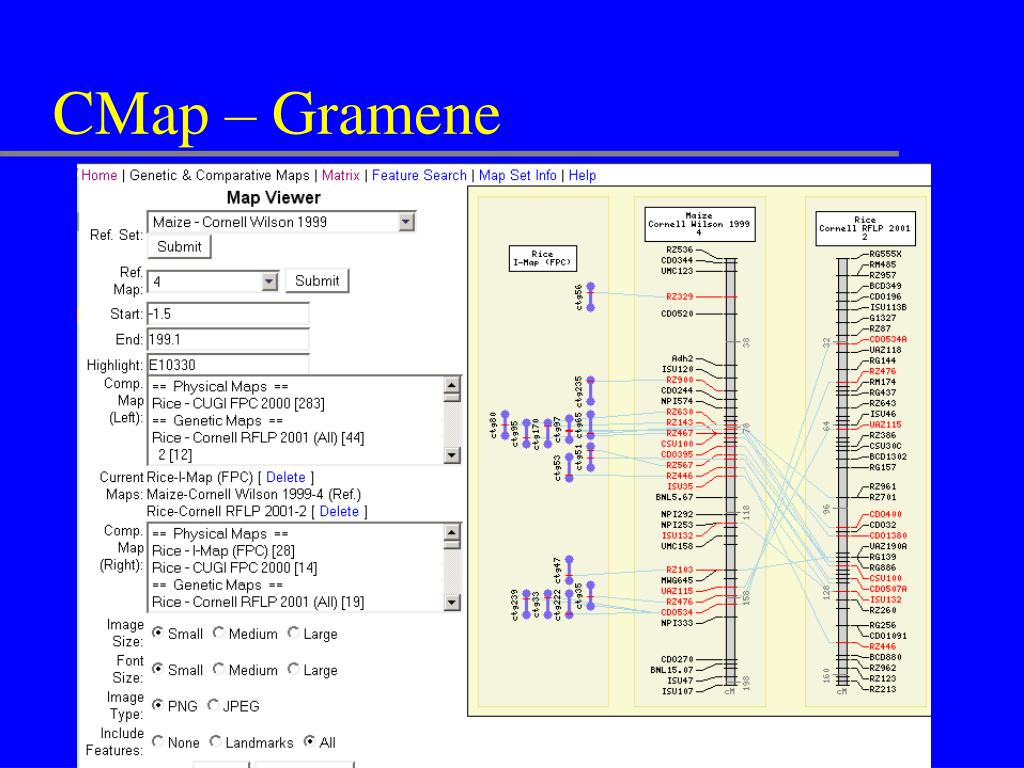The height and width of the screenshot is (768, 1024).
Task: Select Large image size radio button
Action: pyautogui.click(x=294, y=633)
